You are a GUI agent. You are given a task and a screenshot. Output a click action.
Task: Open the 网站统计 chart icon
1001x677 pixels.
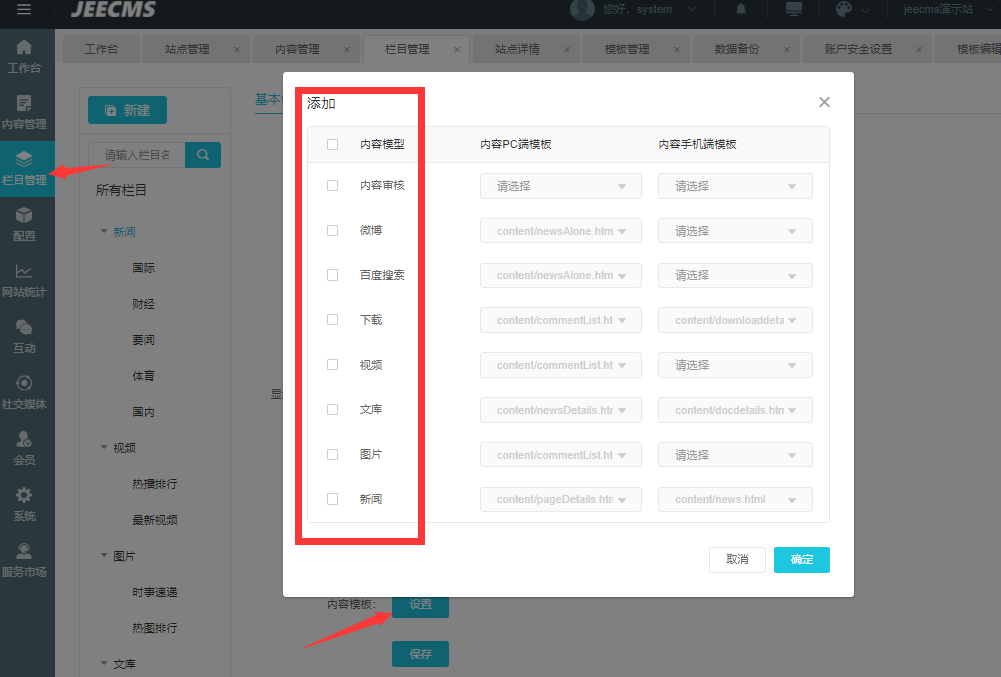point(24,271)
